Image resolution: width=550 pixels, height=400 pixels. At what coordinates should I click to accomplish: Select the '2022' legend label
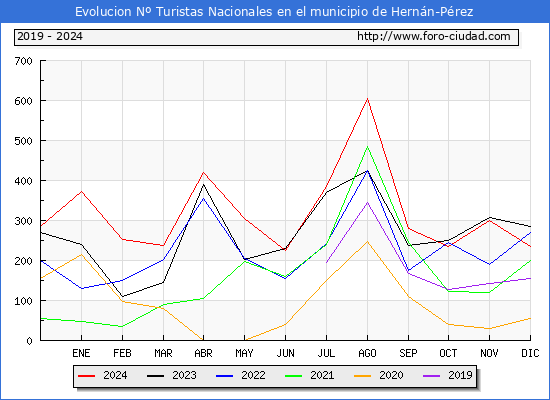[253, 375]
